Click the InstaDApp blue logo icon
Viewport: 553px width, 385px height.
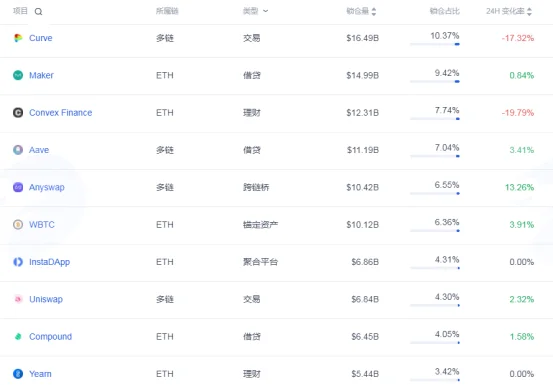pos(18,262)
